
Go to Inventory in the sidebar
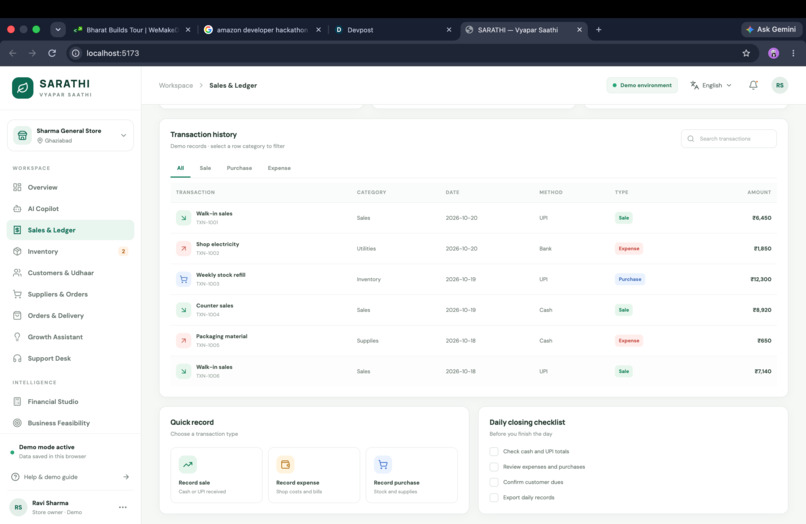[70, 251]
